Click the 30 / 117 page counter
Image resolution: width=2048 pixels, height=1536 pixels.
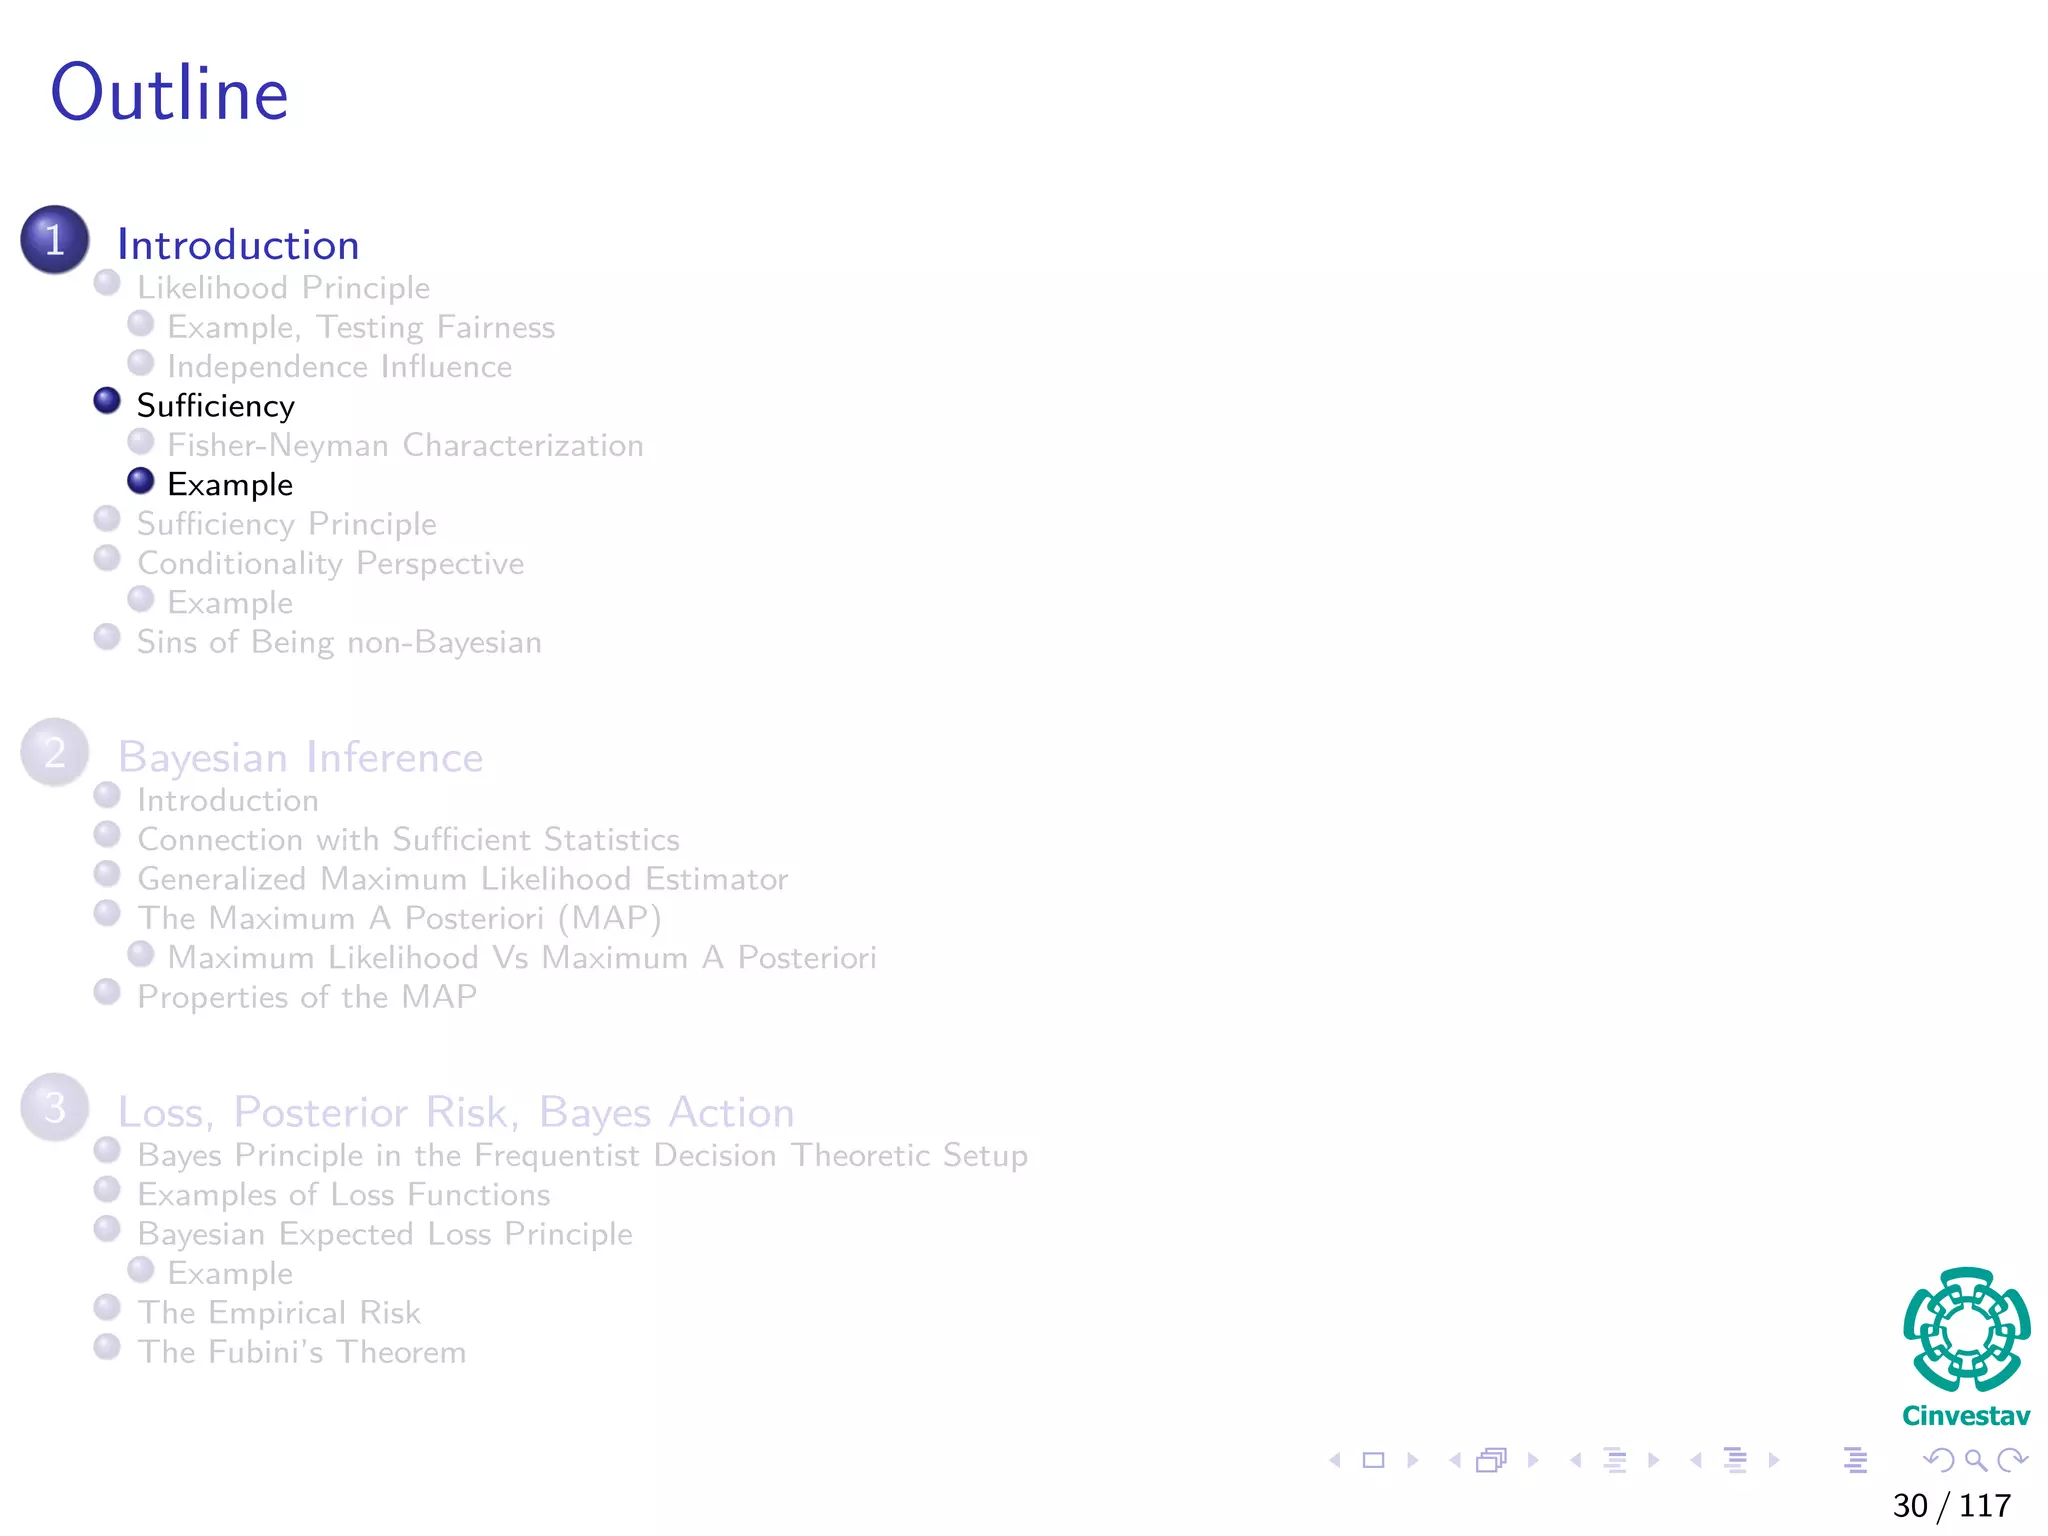[x=1951, y=1505]
